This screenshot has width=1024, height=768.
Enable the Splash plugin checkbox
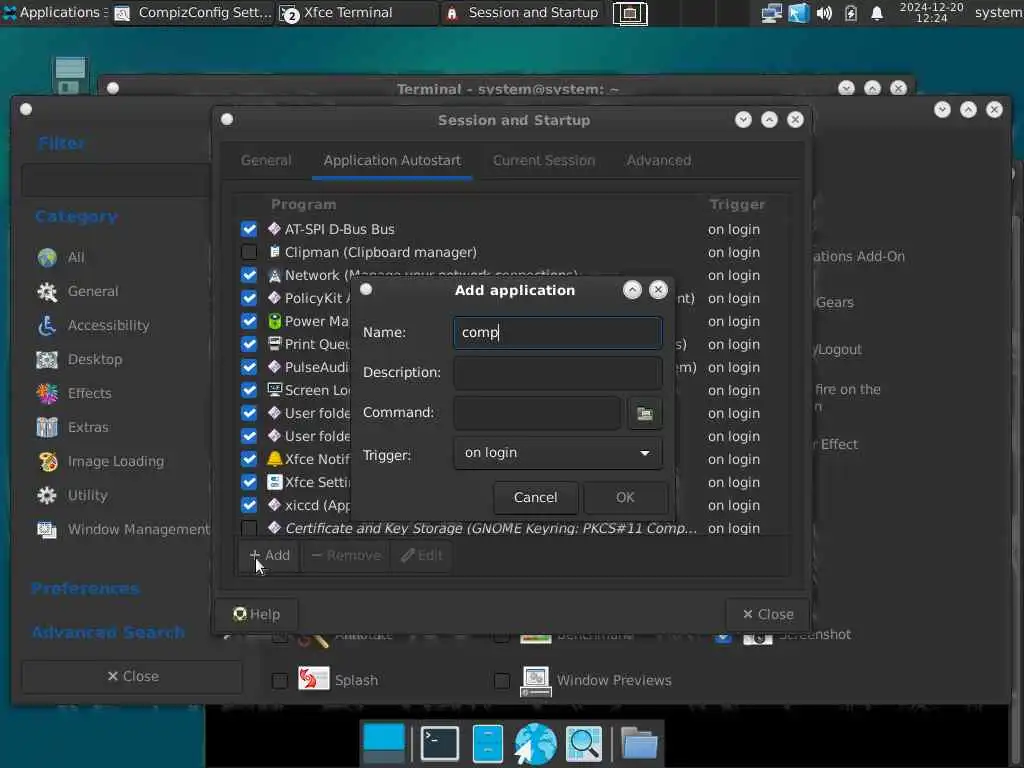pos(280,681)
